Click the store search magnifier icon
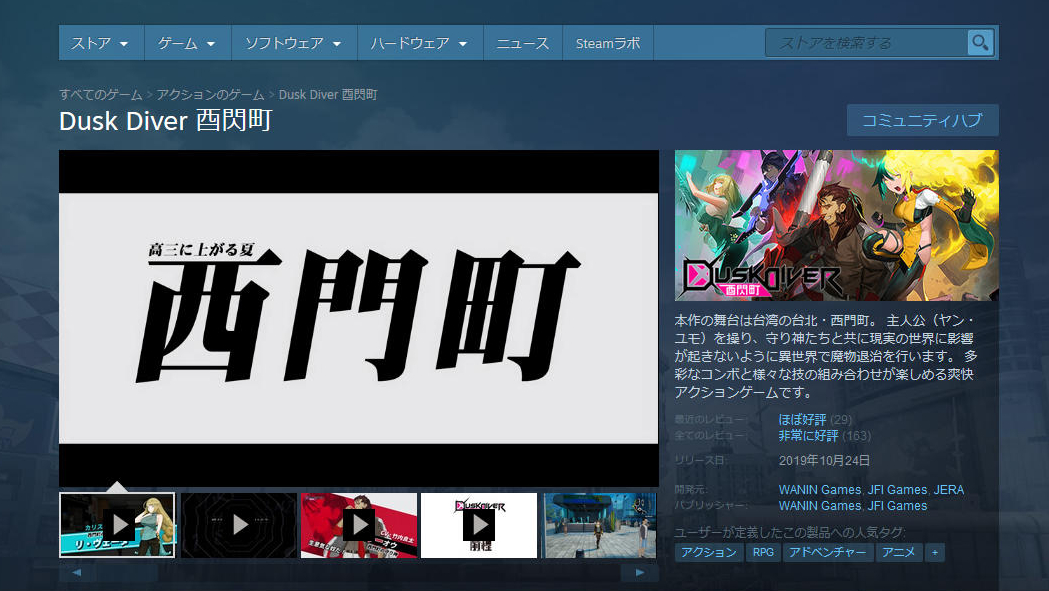Screen dimensions: 1049x591 [980, 43]
